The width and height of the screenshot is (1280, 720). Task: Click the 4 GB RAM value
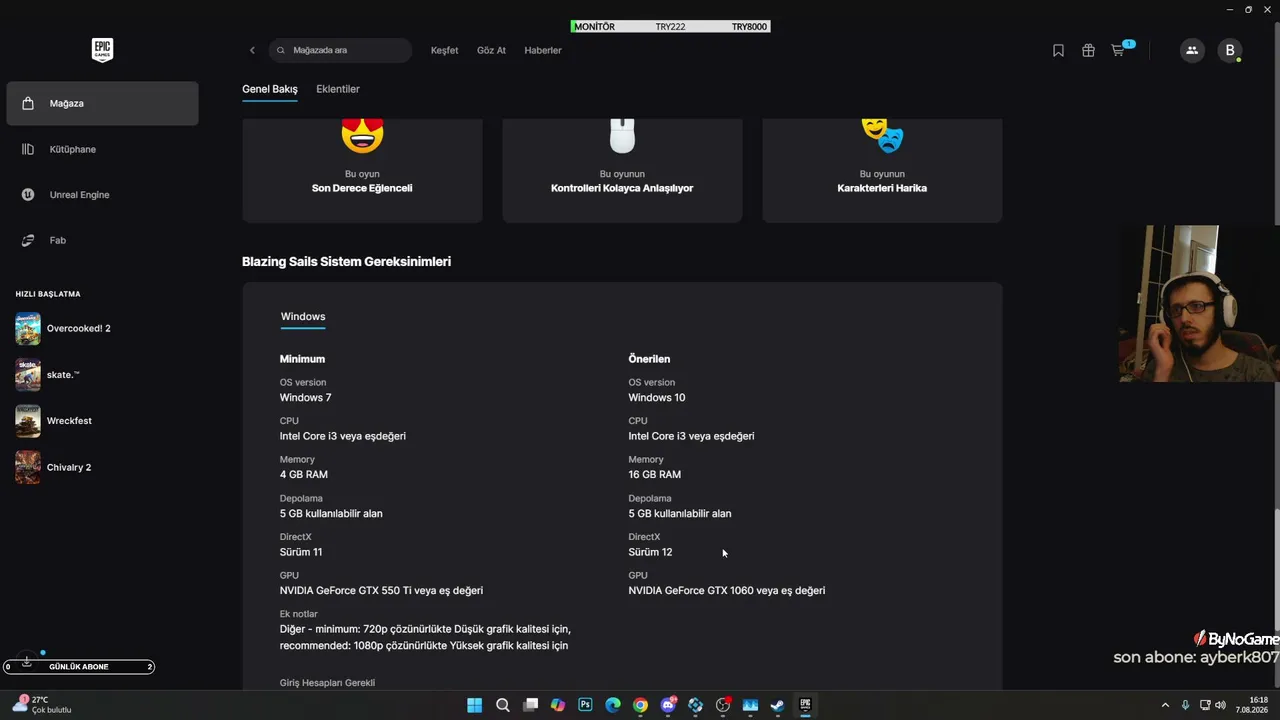[304, 475]
